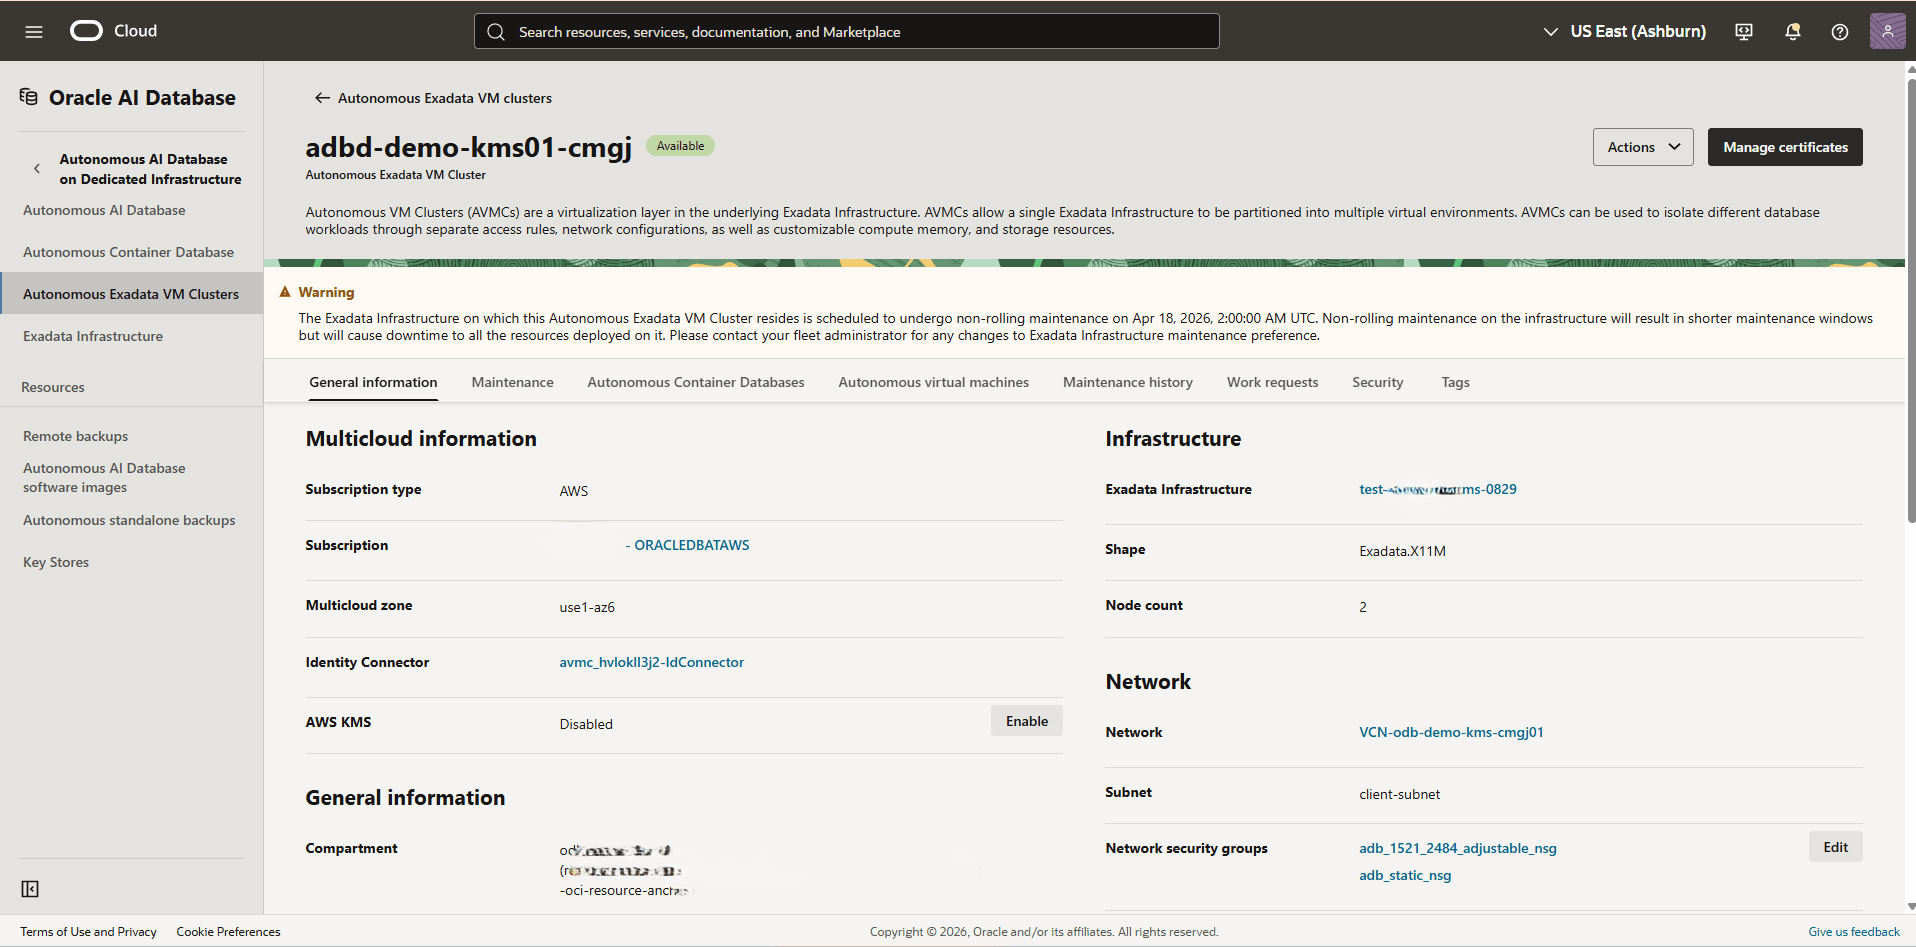The height and width of the screenshot is (947, 1916).
Task: Open the notifications bell
Action: pyautogui.click(x=1791, y=31)
